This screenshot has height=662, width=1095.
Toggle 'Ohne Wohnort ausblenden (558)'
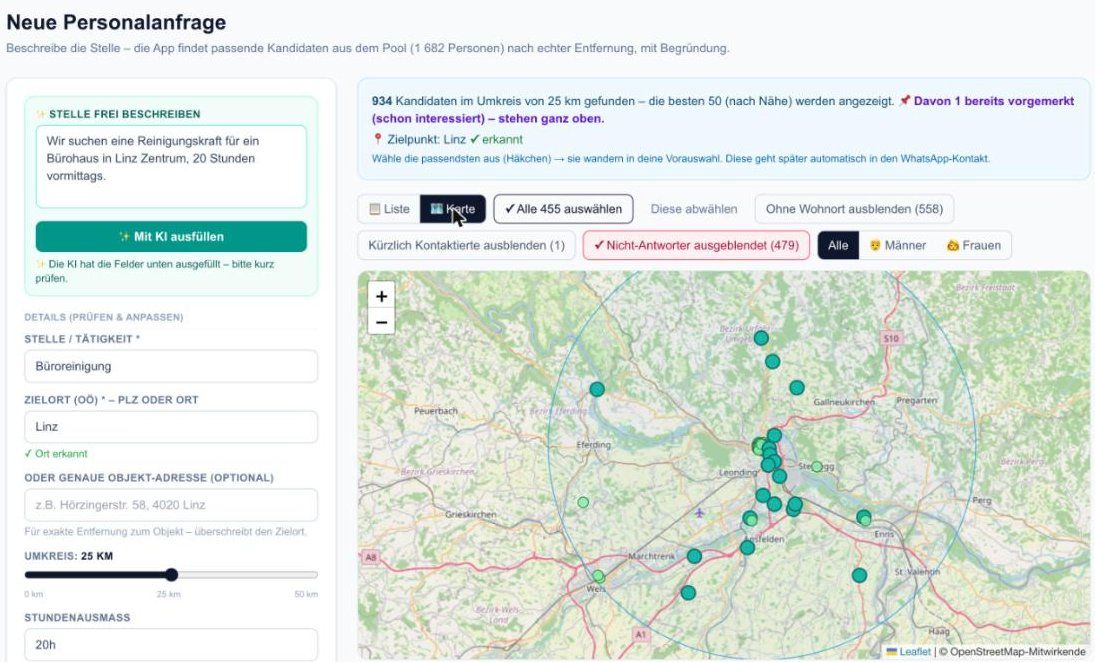pyautogui.click(x=854, y=209)
